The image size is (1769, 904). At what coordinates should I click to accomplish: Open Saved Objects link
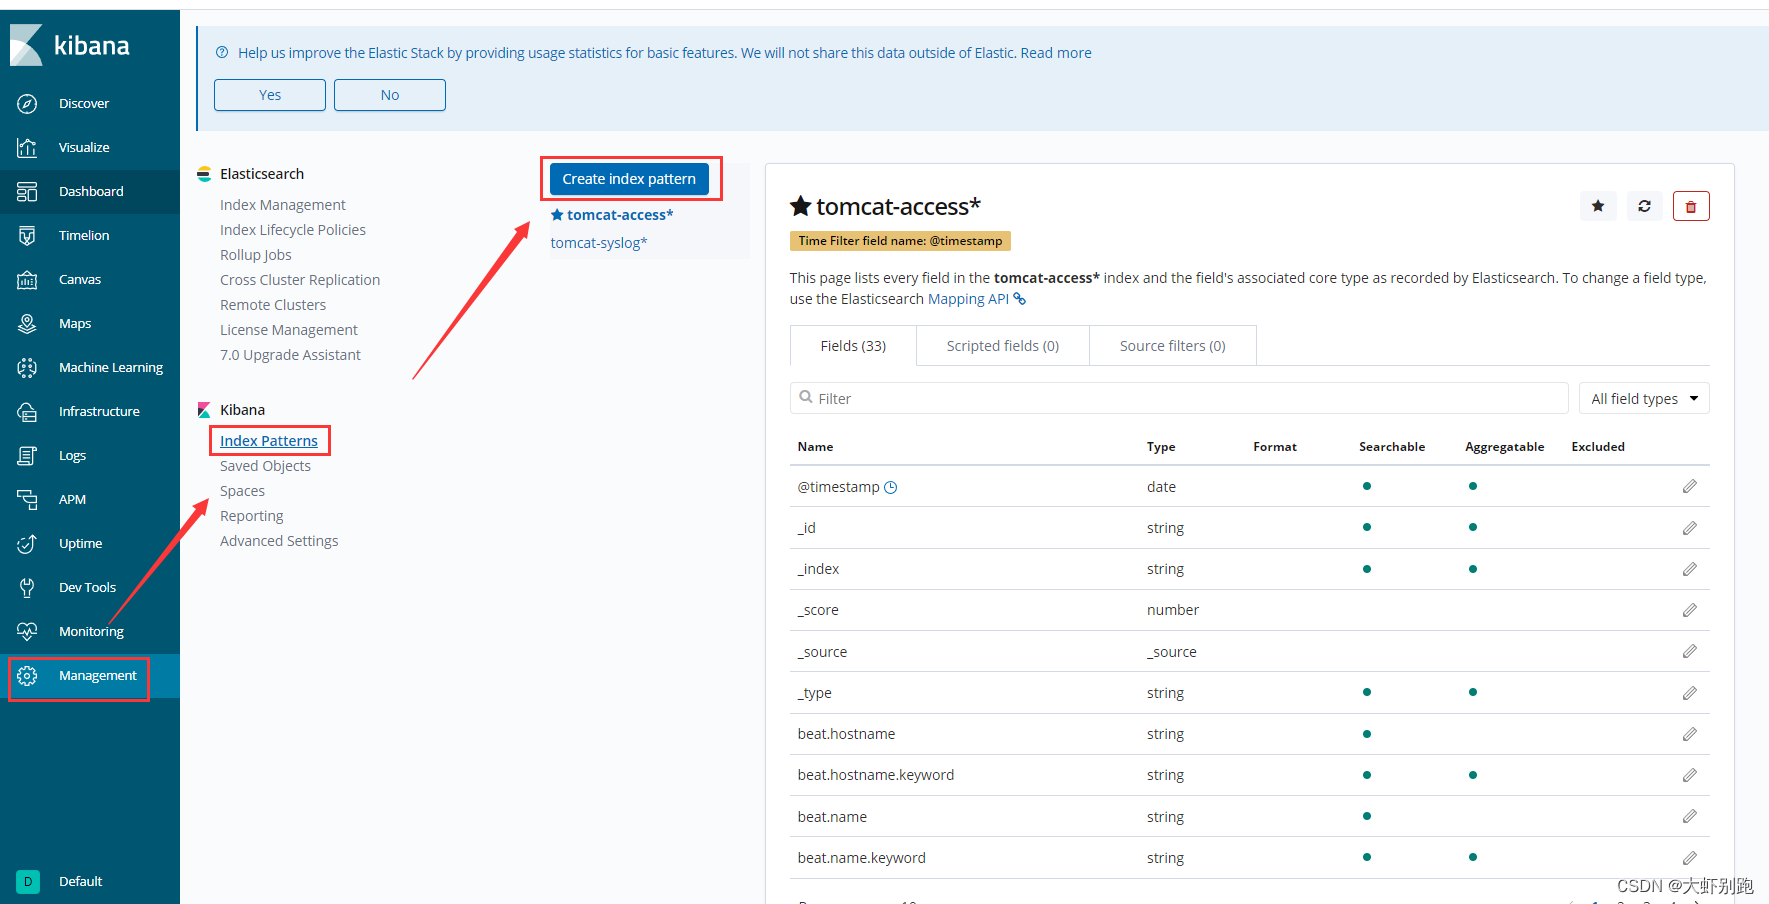265,466
